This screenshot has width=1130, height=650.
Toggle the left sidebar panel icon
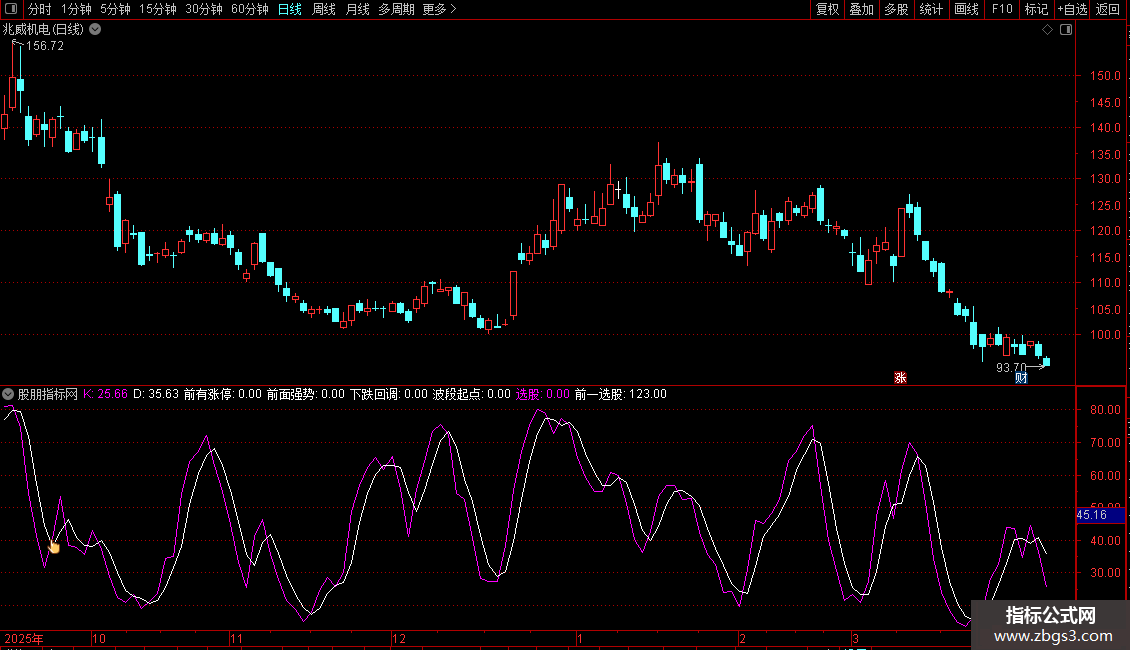tap(11, 10)
